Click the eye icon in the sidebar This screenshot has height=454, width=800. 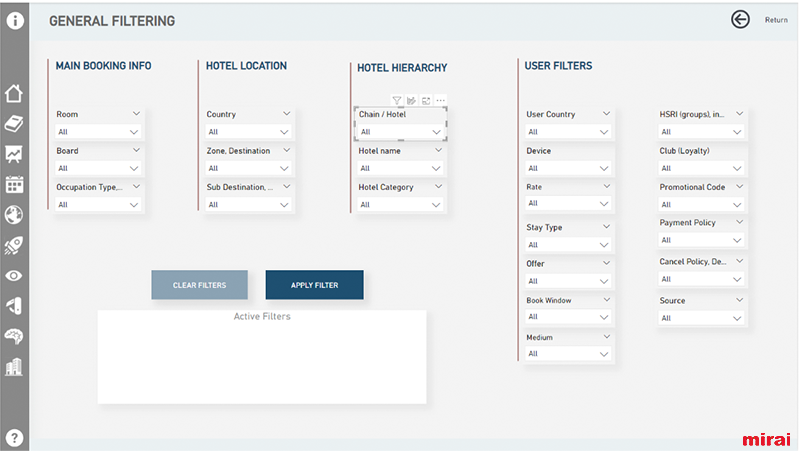(x=14, y=275)
